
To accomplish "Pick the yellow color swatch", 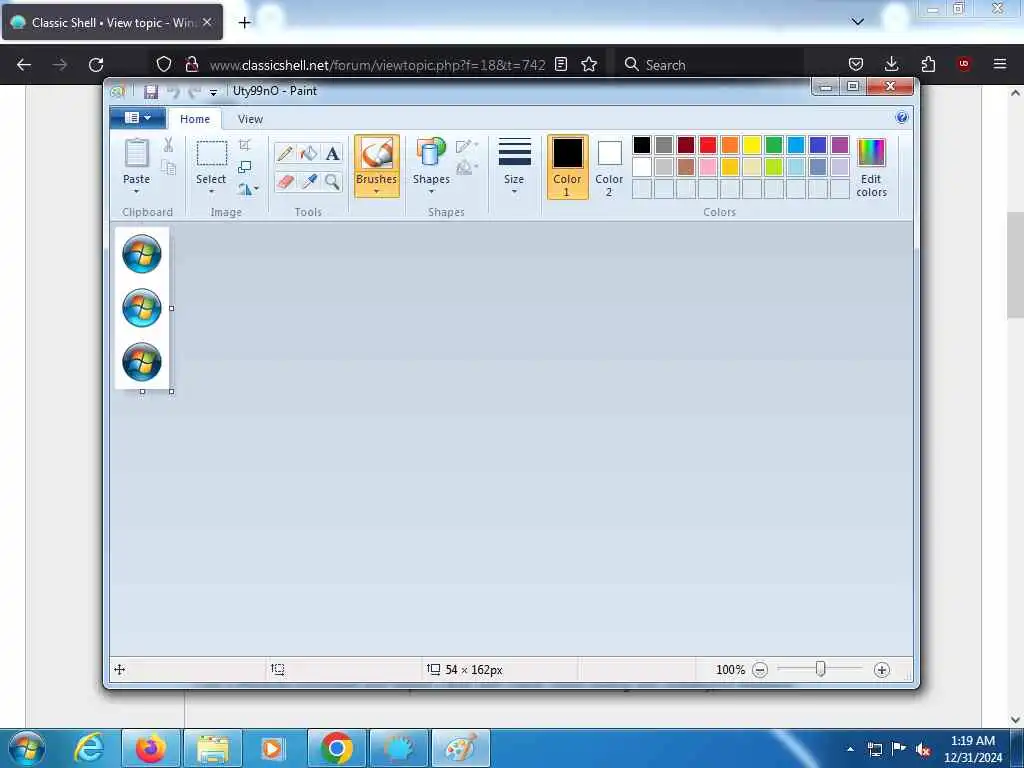I will [752, 145].
